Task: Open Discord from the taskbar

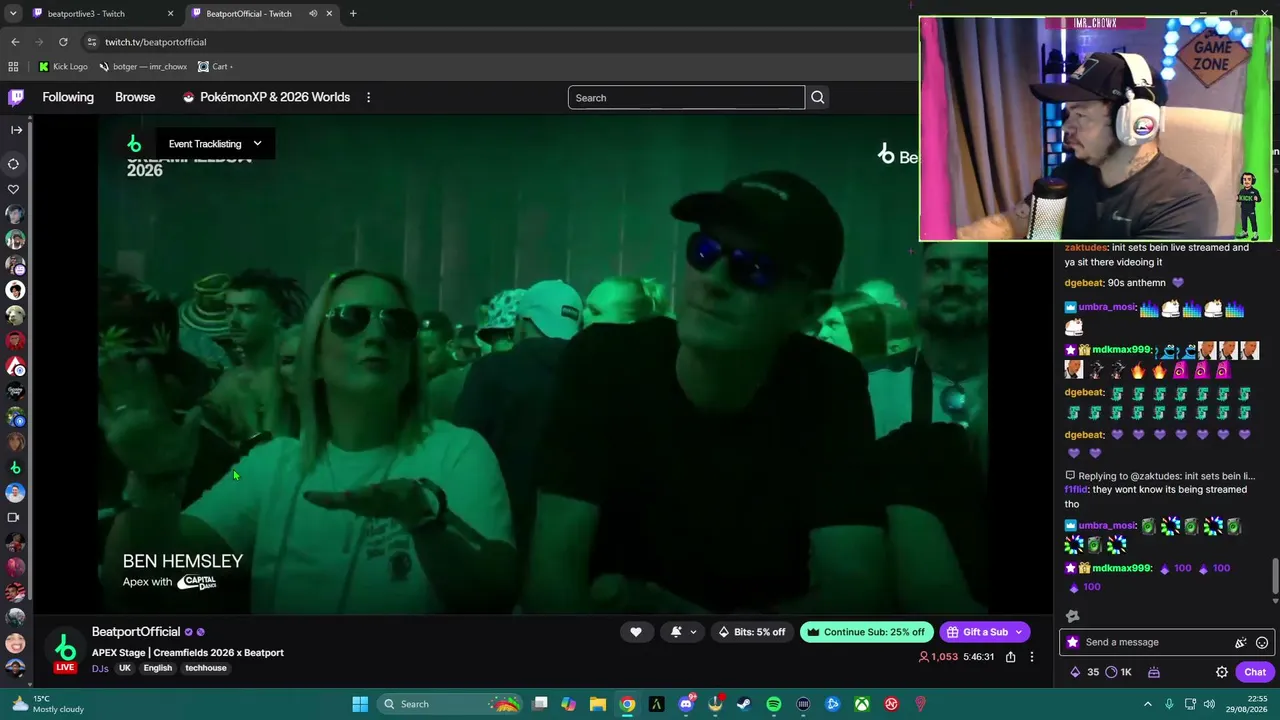Action: pos(686,704)
